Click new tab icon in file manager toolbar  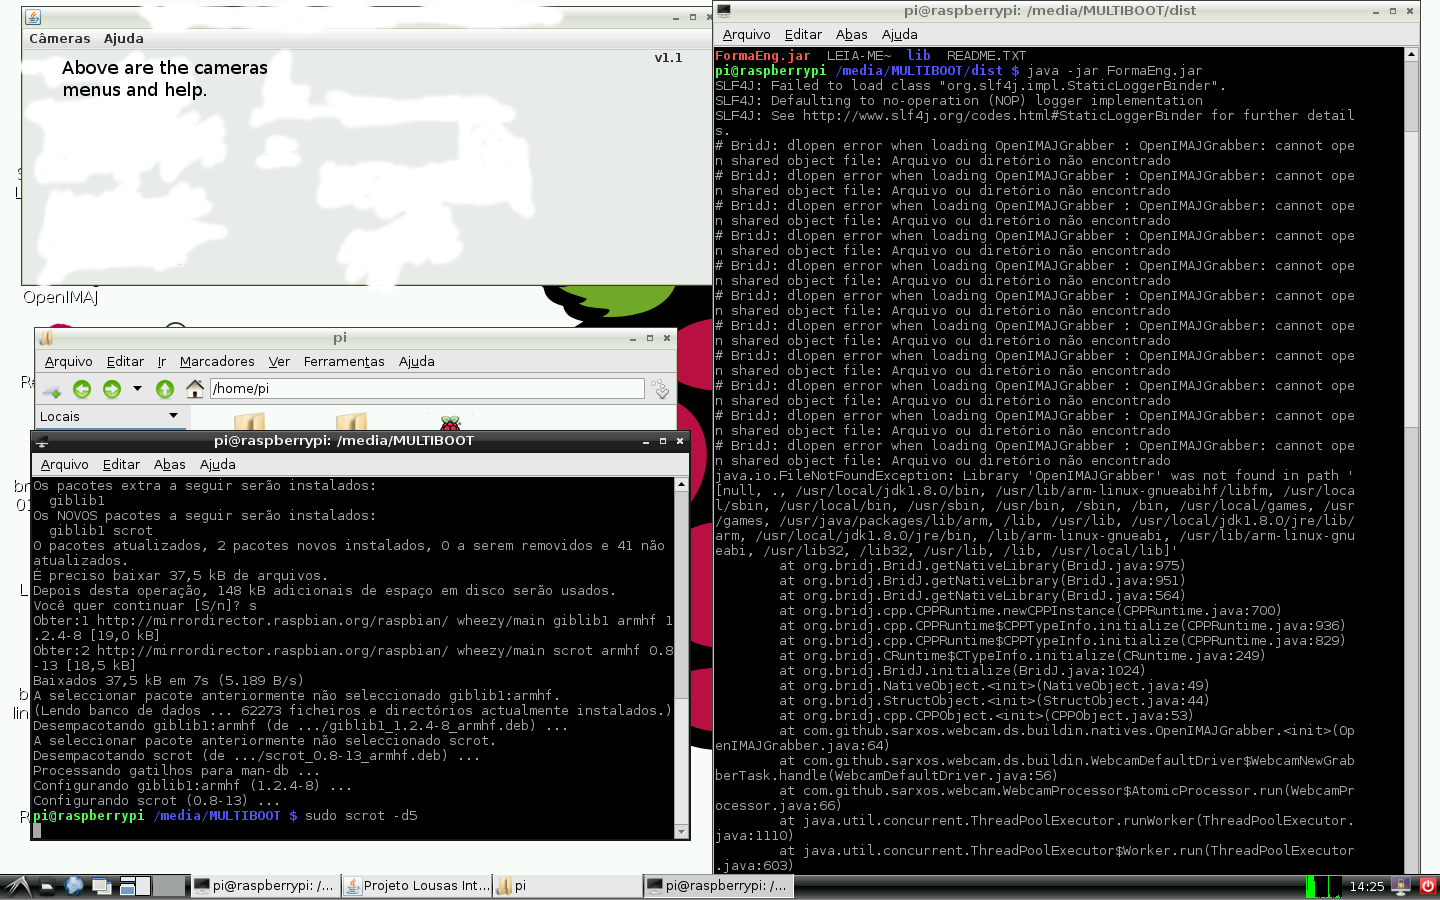tap(52, 389)
